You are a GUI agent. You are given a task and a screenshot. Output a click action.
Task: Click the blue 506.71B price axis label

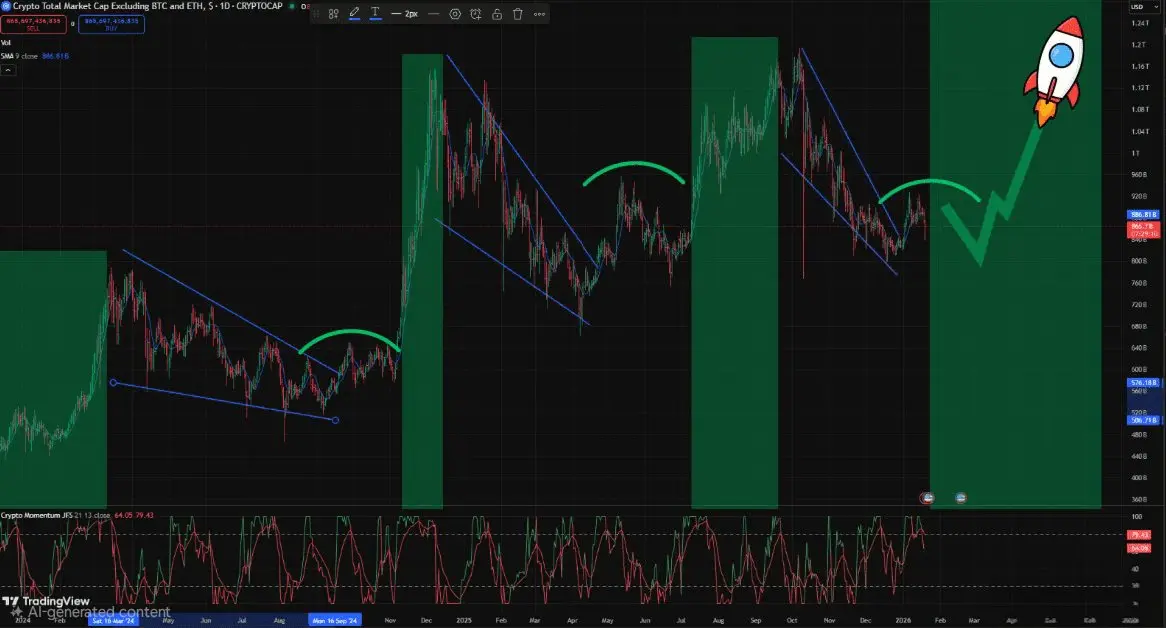pos(1144,421)
